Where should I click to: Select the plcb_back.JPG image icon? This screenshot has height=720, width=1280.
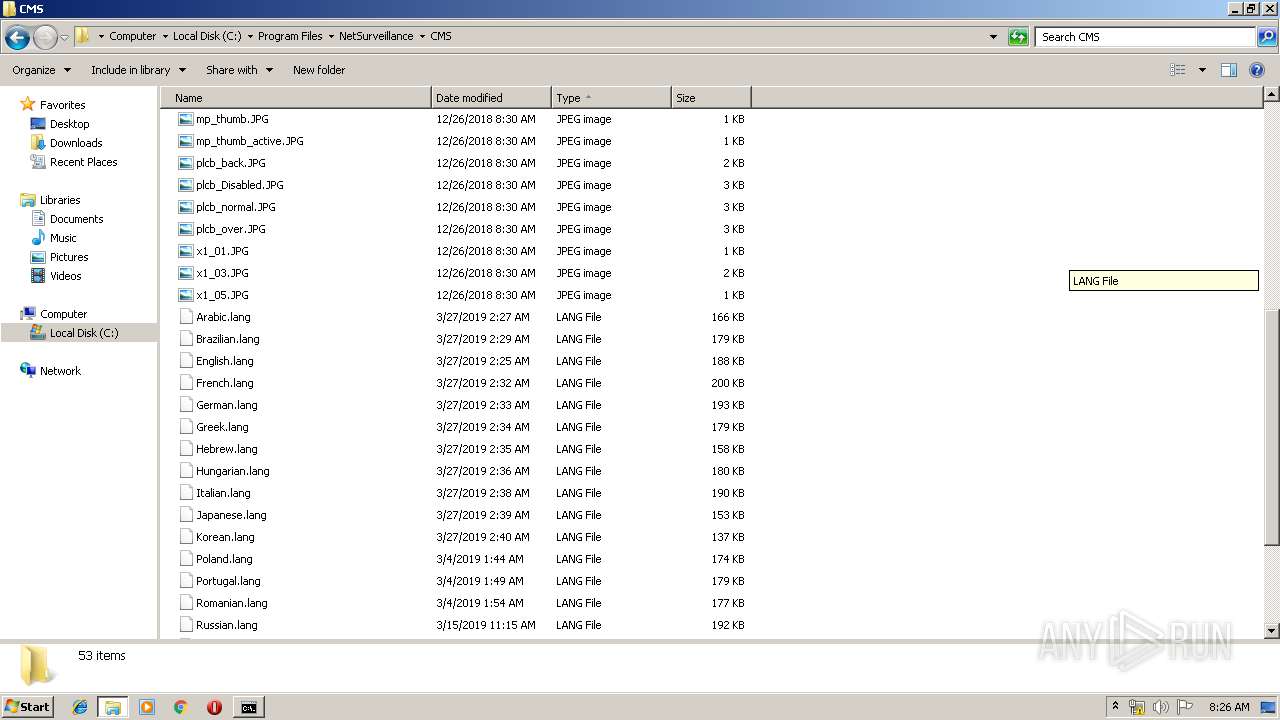[185, 163]
